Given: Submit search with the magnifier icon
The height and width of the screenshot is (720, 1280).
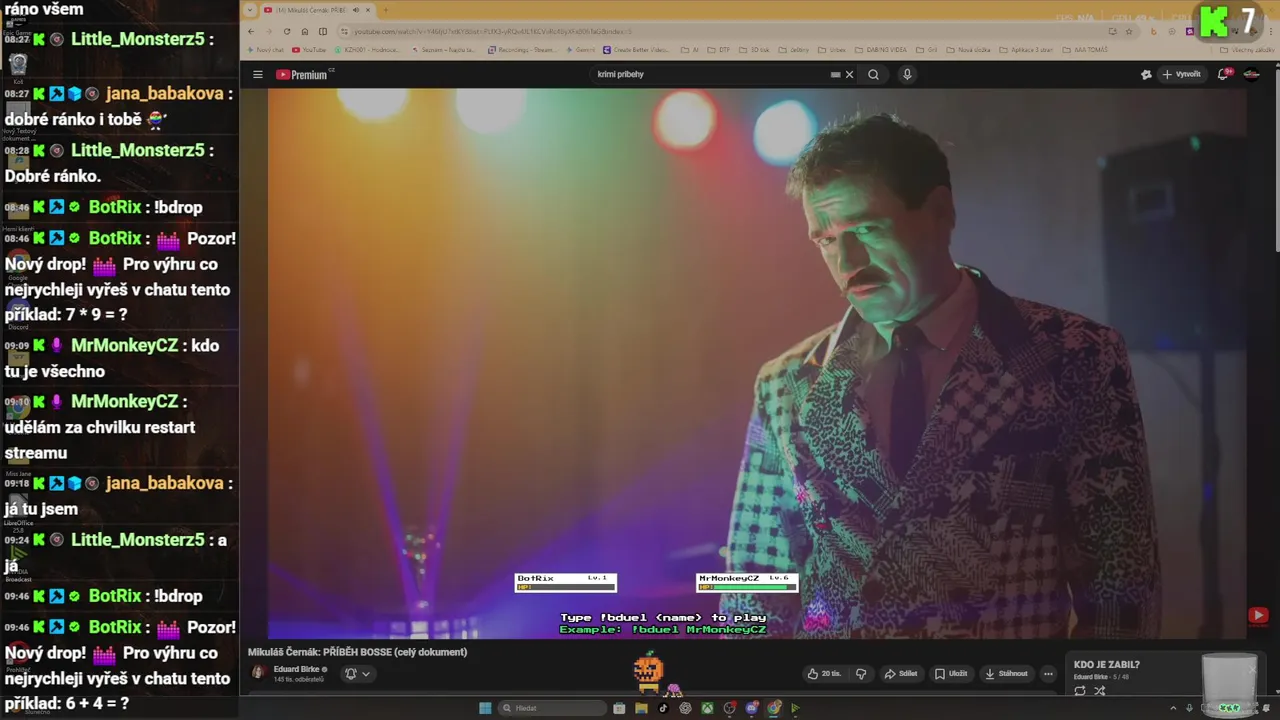Looking at the screenshot, I should 873,74.
